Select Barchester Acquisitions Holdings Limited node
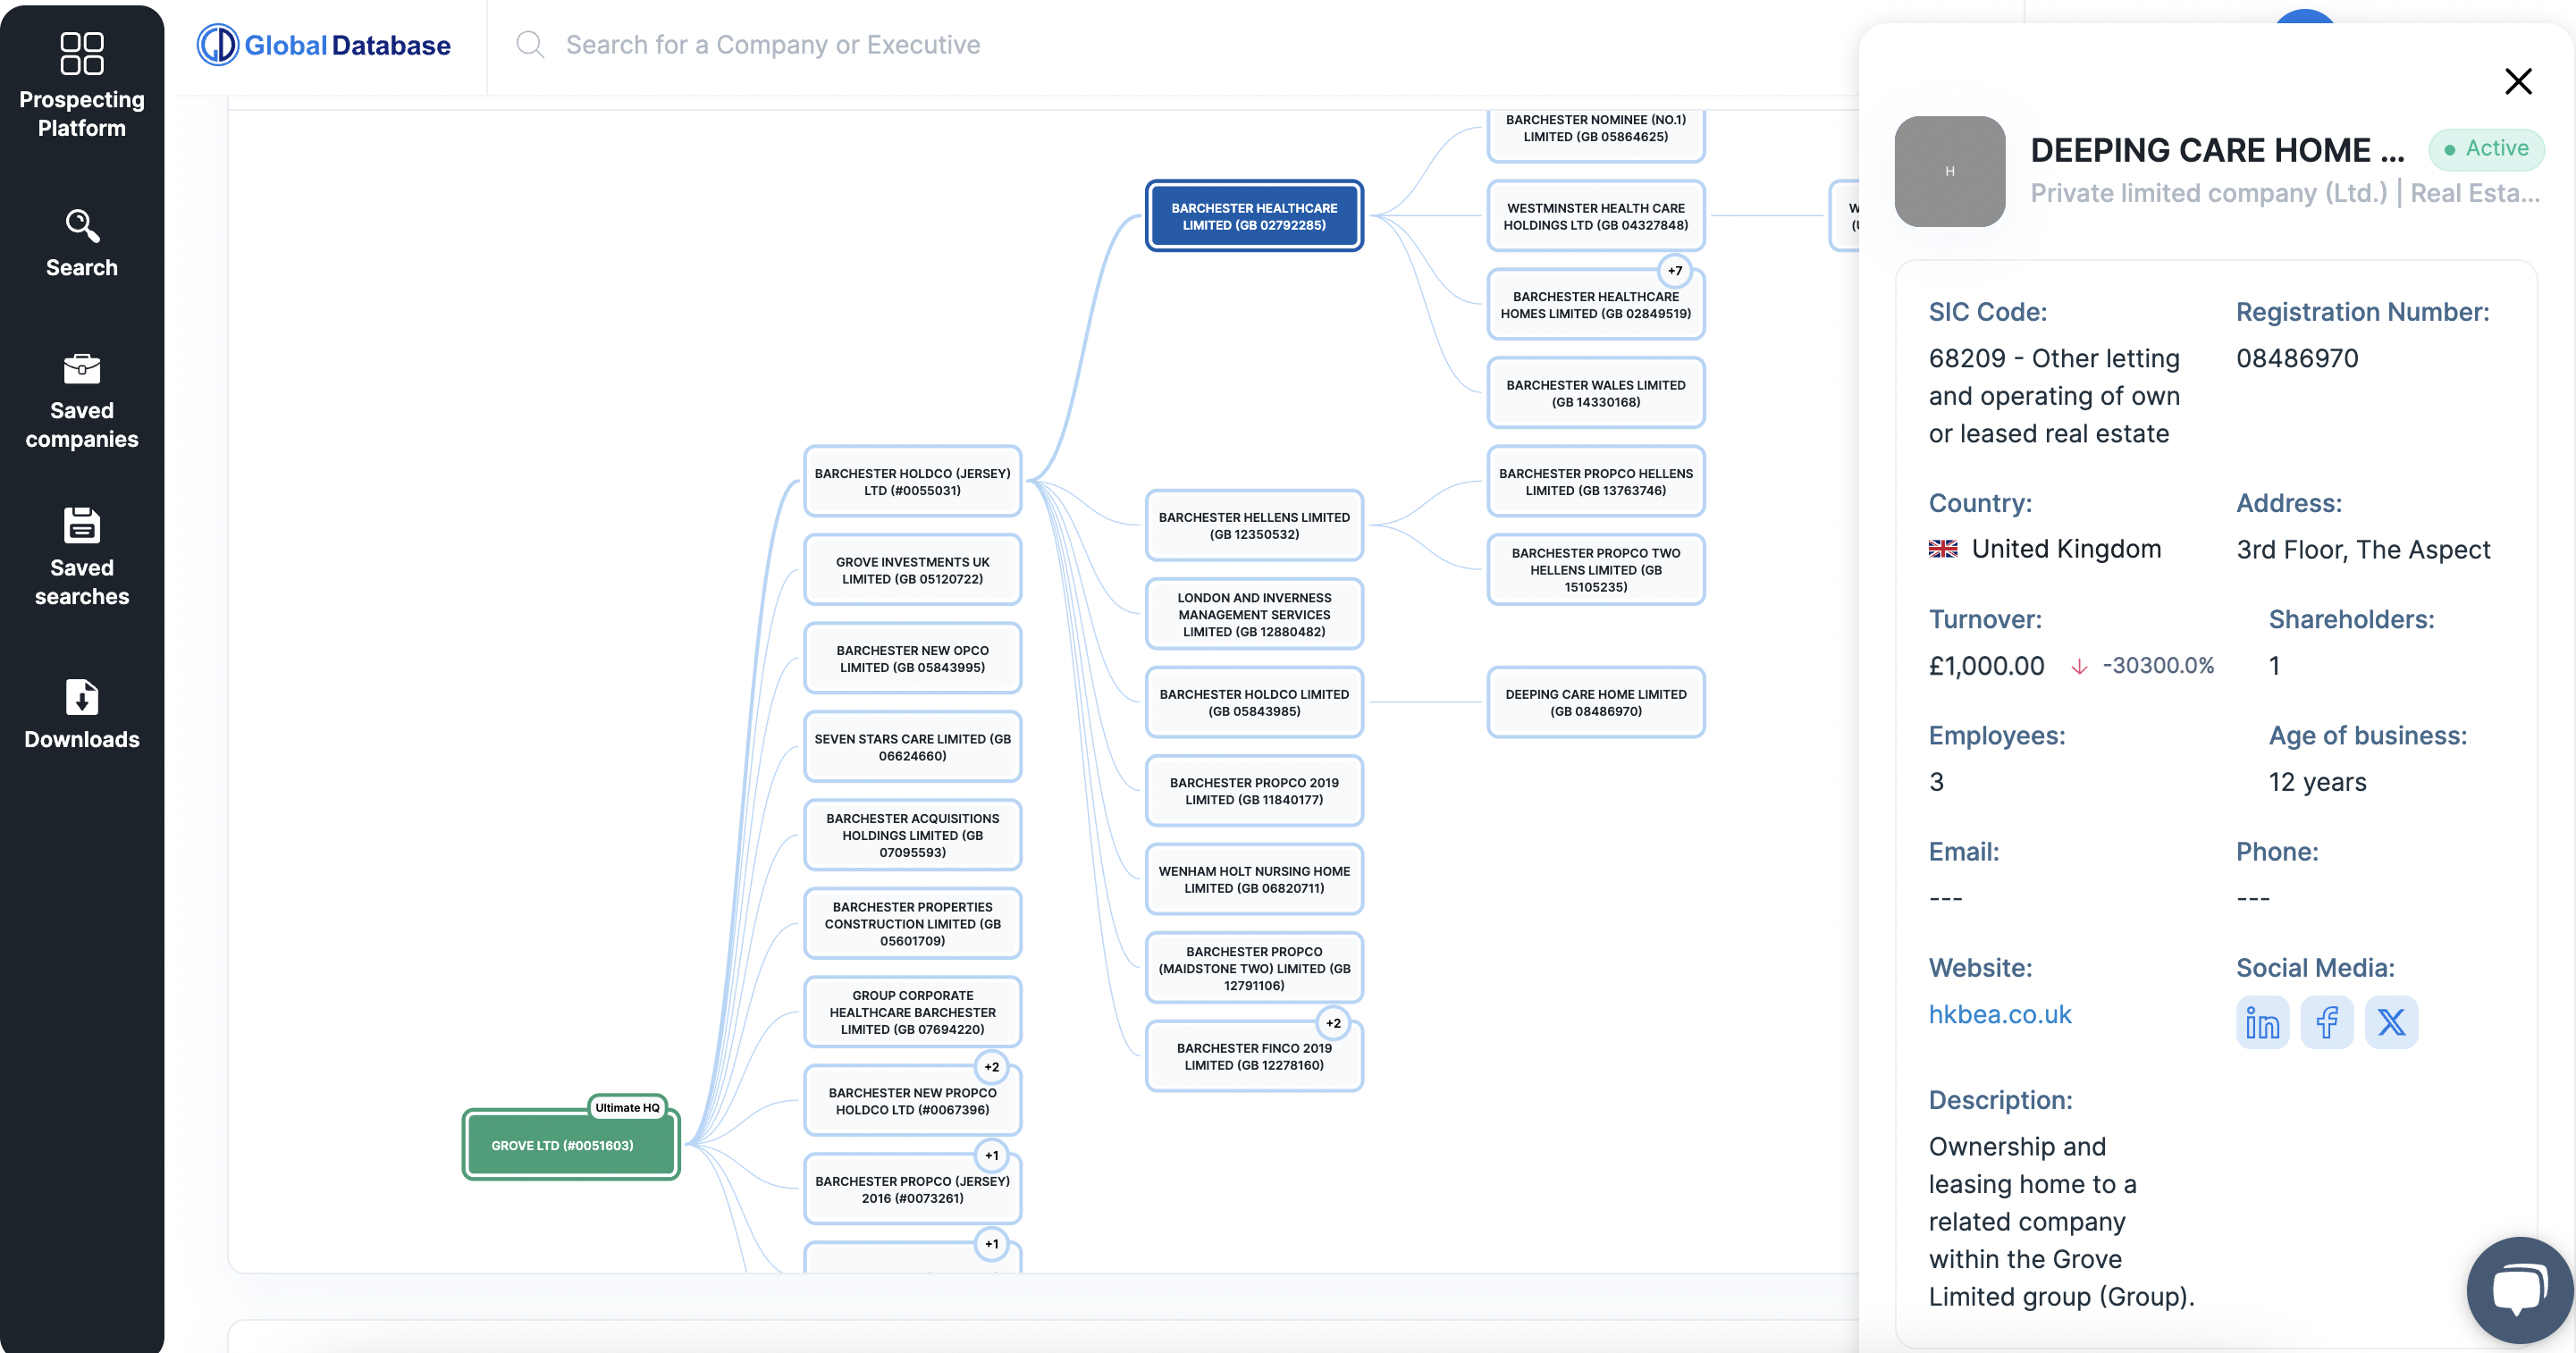Screen dimensions: 2576x1353 click(912, 835)
